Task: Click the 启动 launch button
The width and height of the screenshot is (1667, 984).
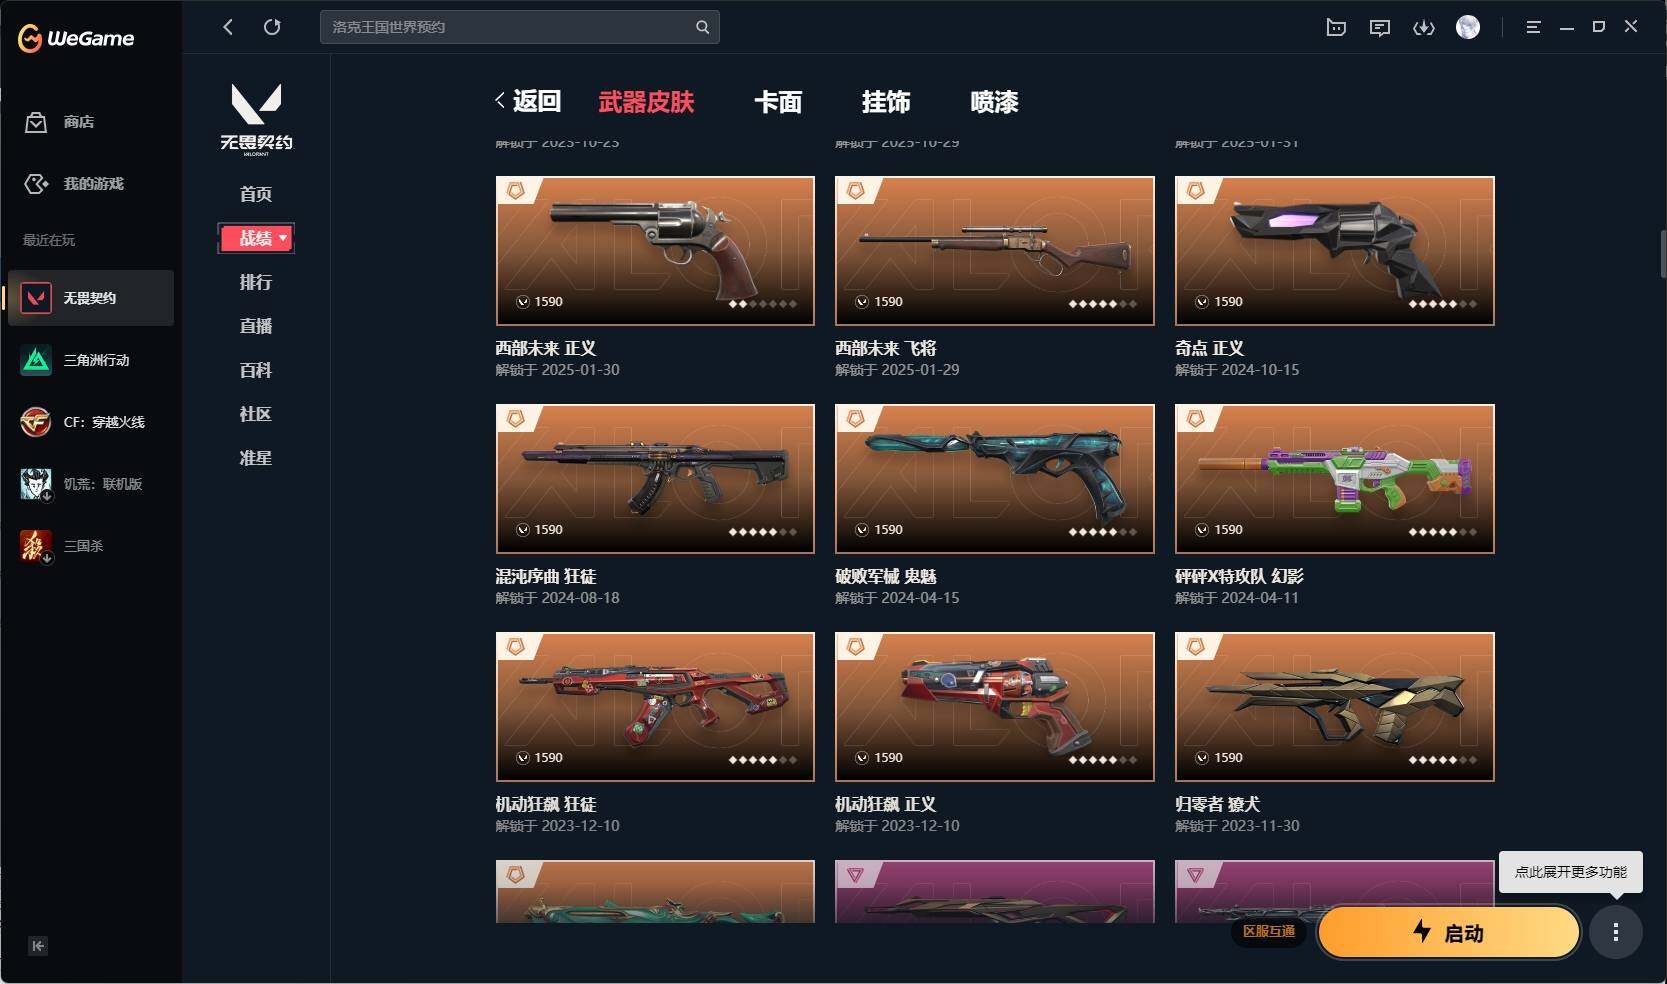Action: click(x=1449, y=933)
